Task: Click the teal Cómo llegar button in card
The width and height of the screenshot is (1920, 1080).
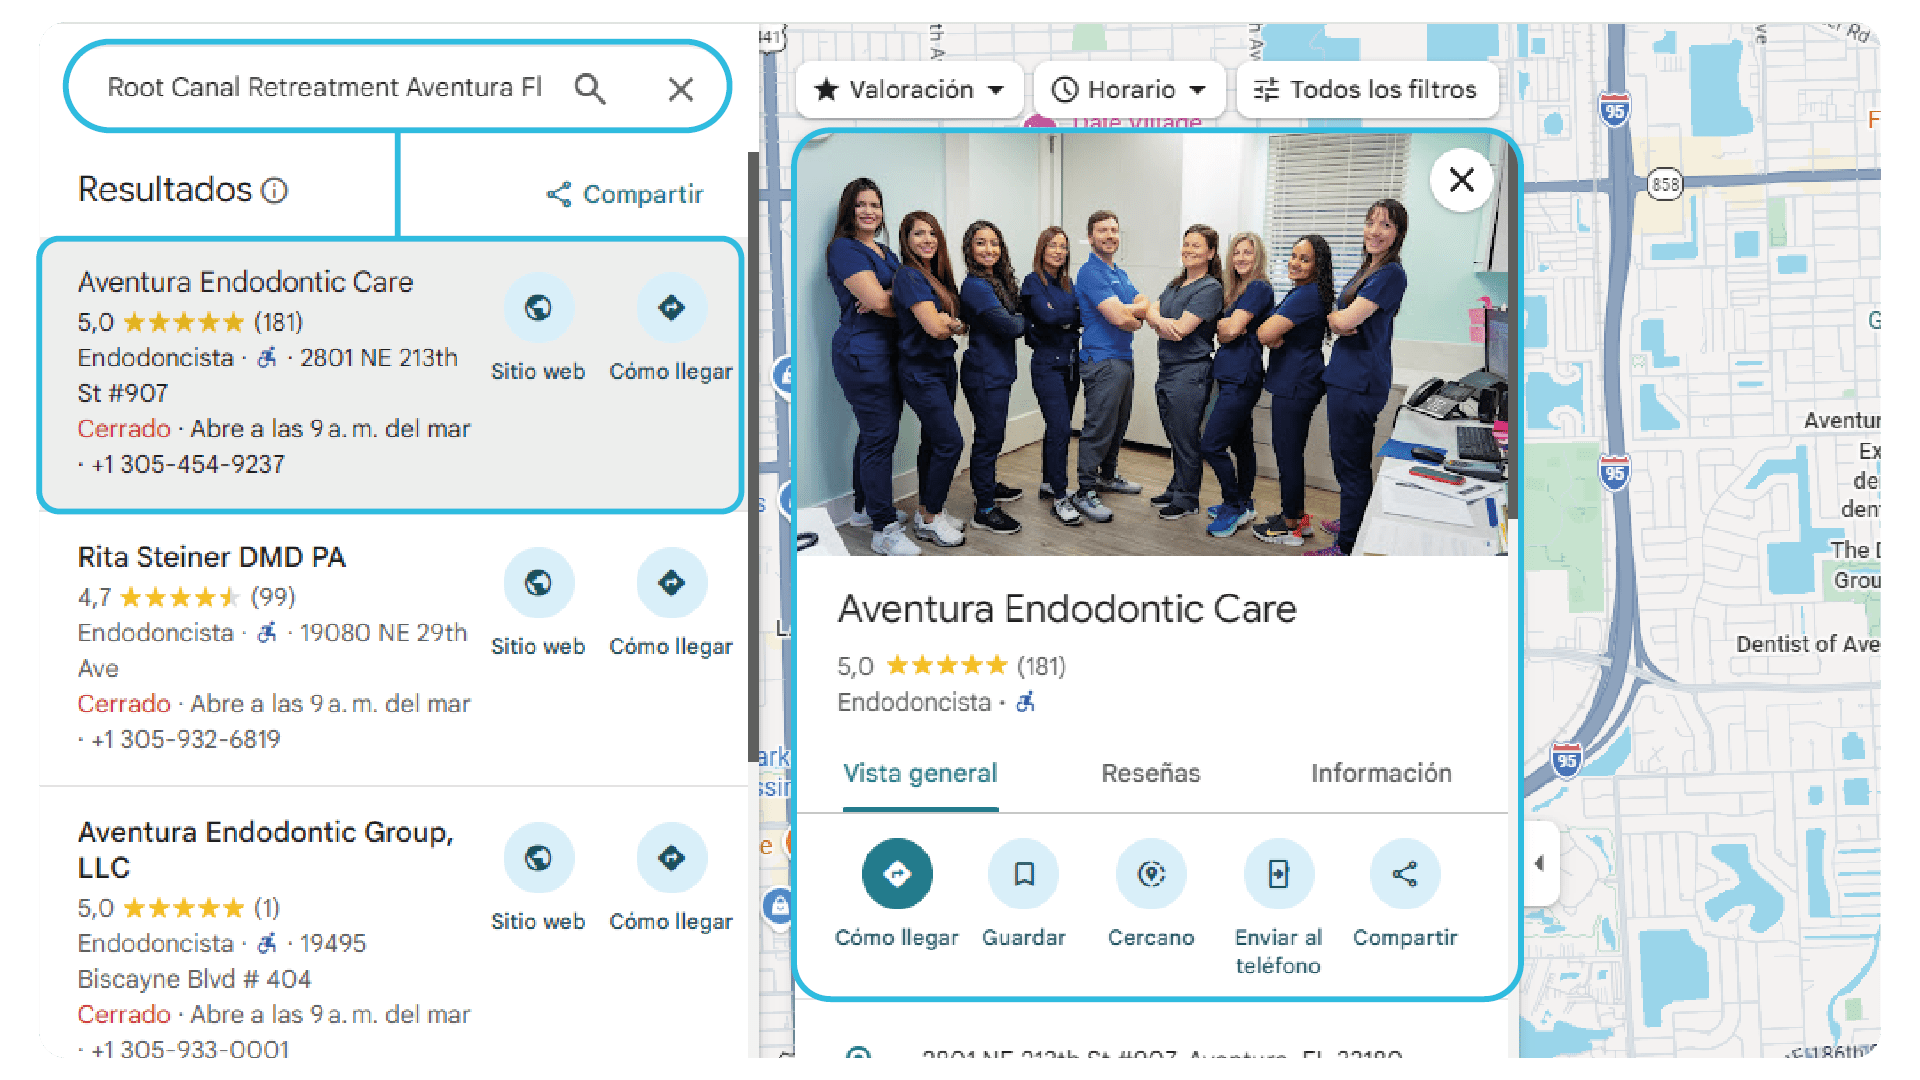Action: point(897,874)
